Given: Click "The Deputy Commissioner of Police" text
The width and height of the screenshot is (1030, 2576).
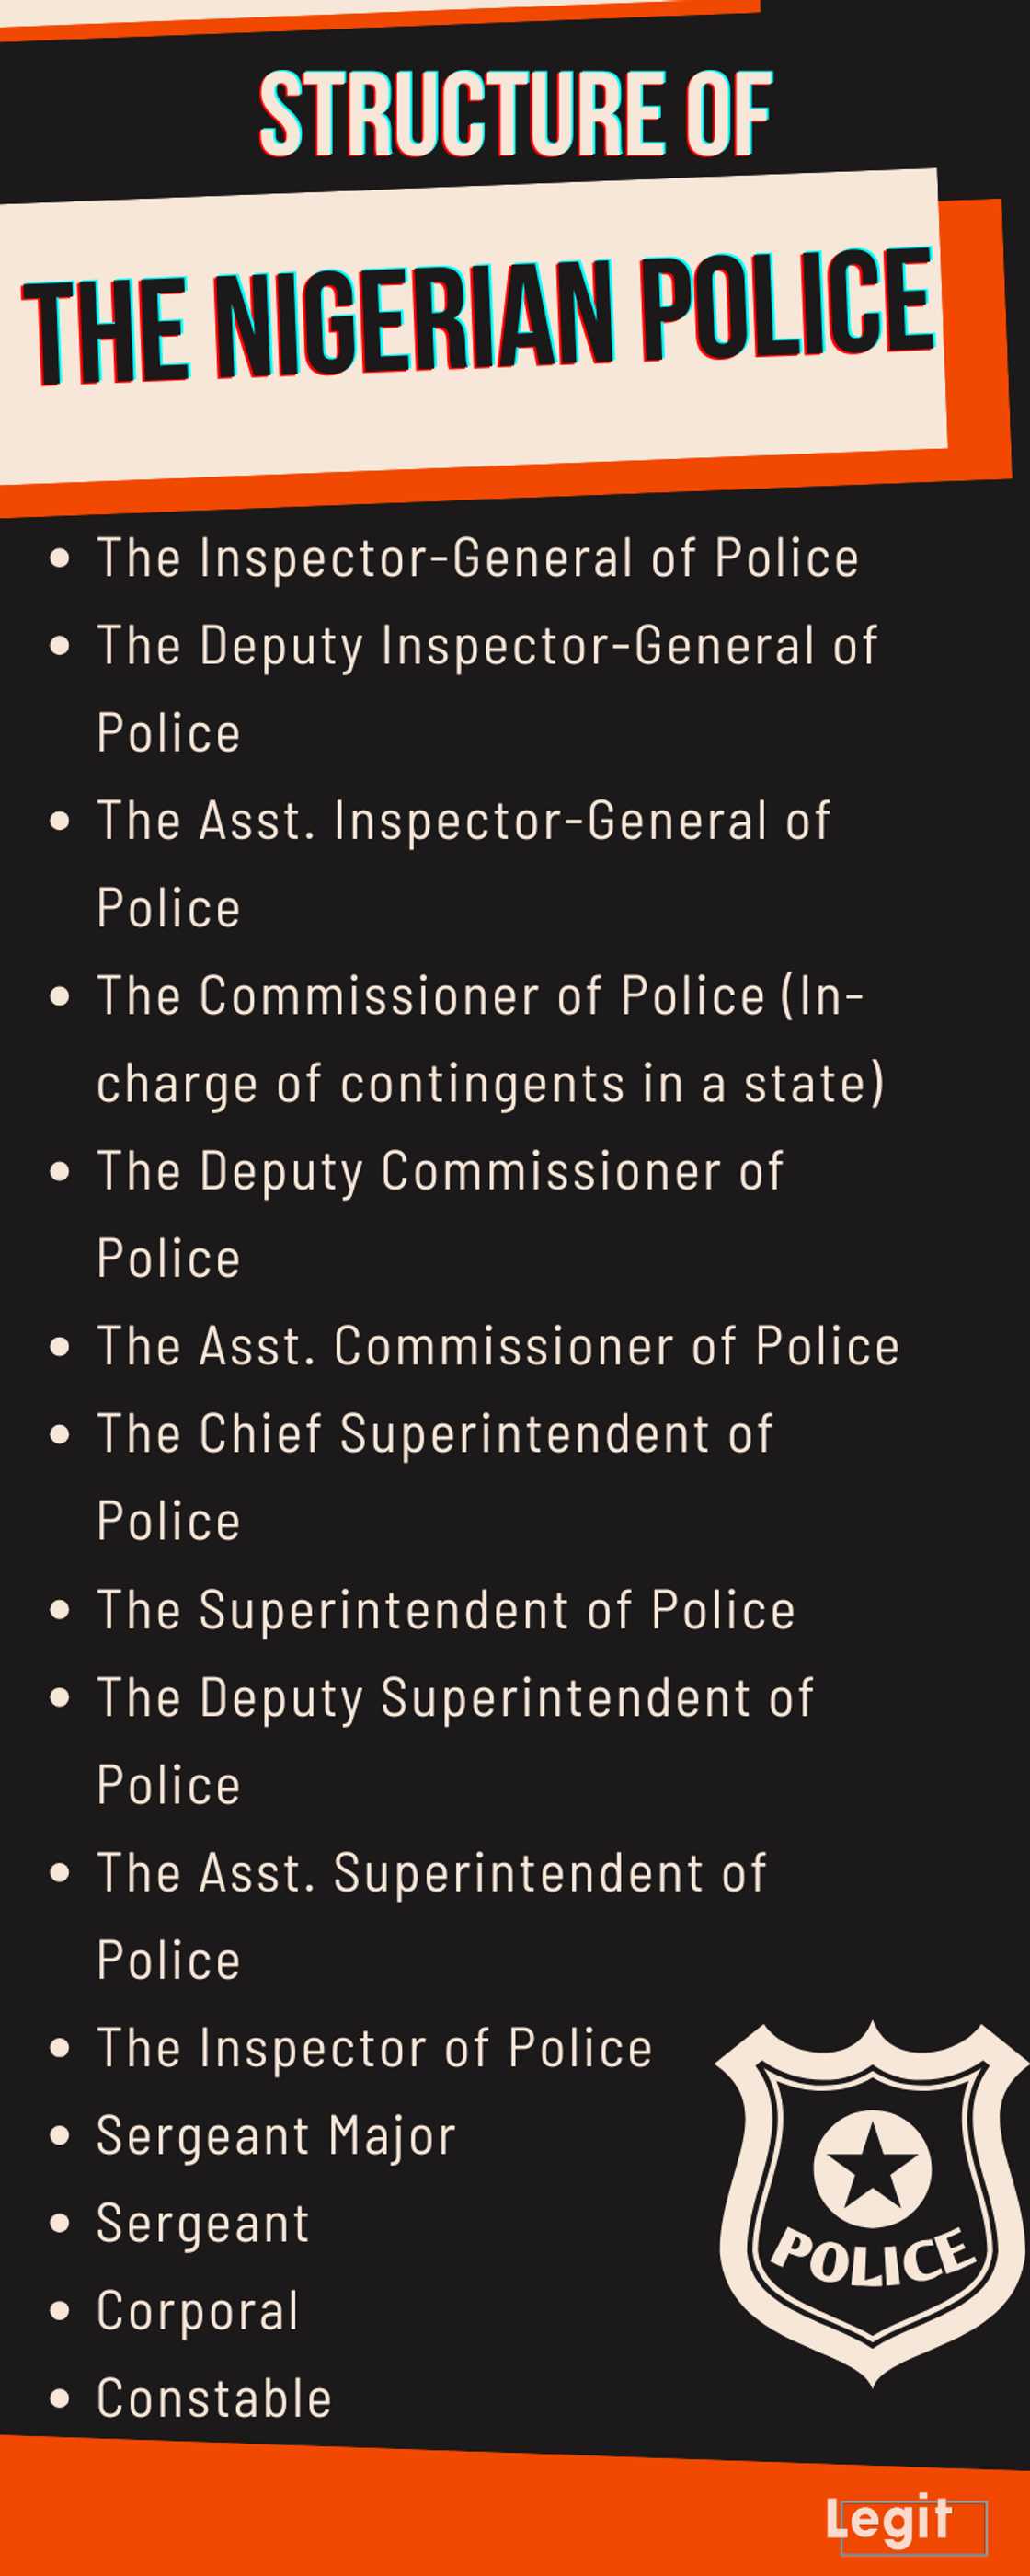Looking at the screenshot, I should tap(440, 1172).
